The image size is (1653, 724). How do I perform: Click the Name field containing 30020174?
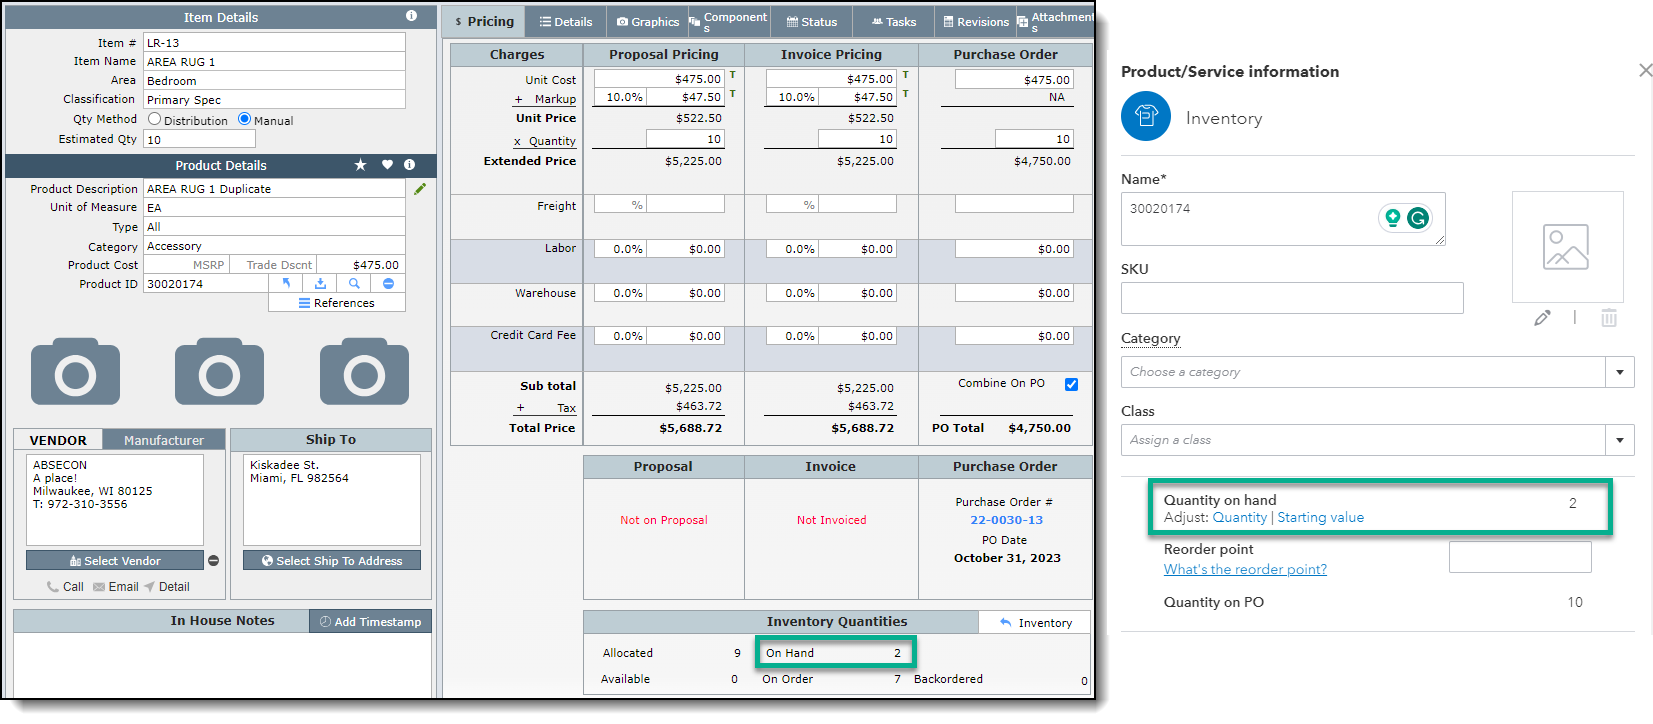point(1283,219)
